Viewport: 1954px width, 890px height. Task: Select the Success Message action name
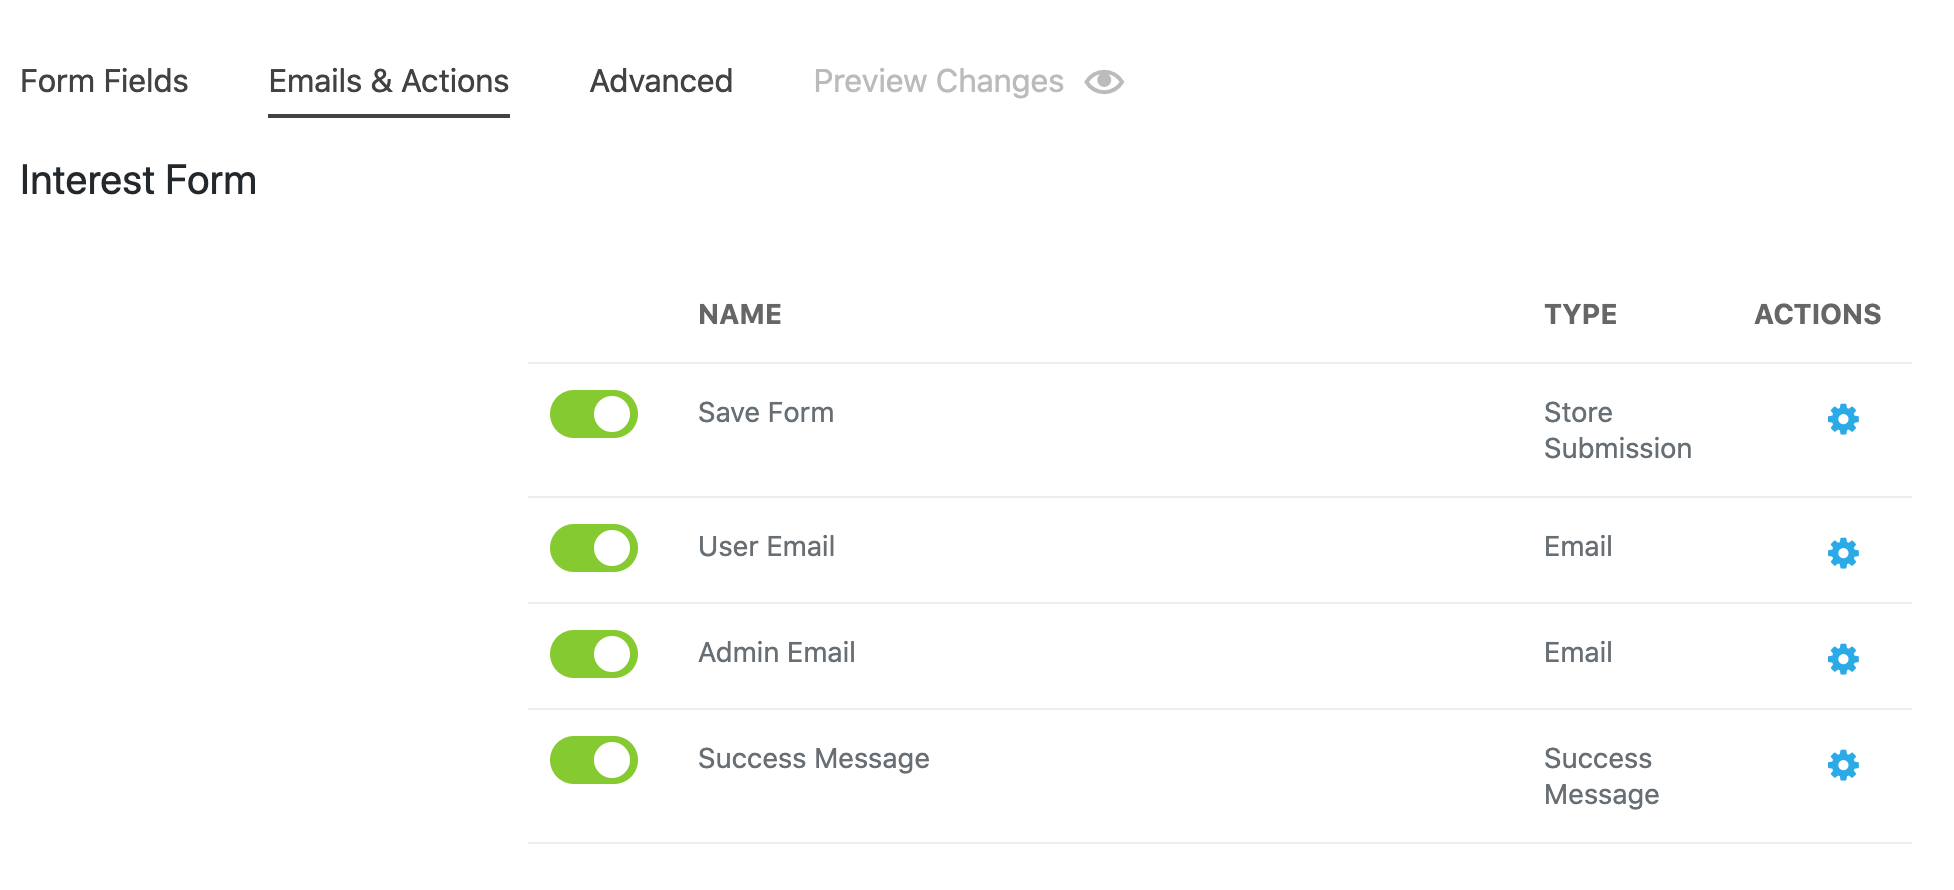click(814, 759)
